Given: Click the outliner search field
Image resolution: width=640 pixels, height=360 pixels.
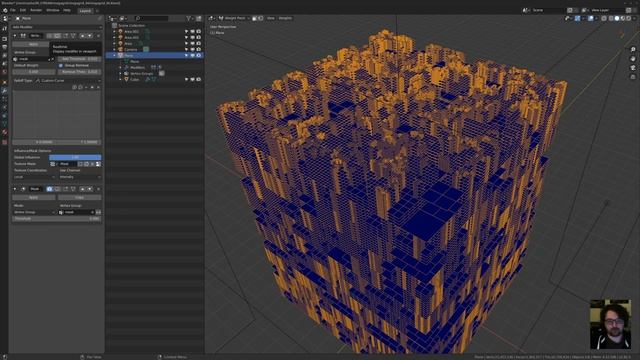Looking at the screenshot, I should click(x=151, y=18).
